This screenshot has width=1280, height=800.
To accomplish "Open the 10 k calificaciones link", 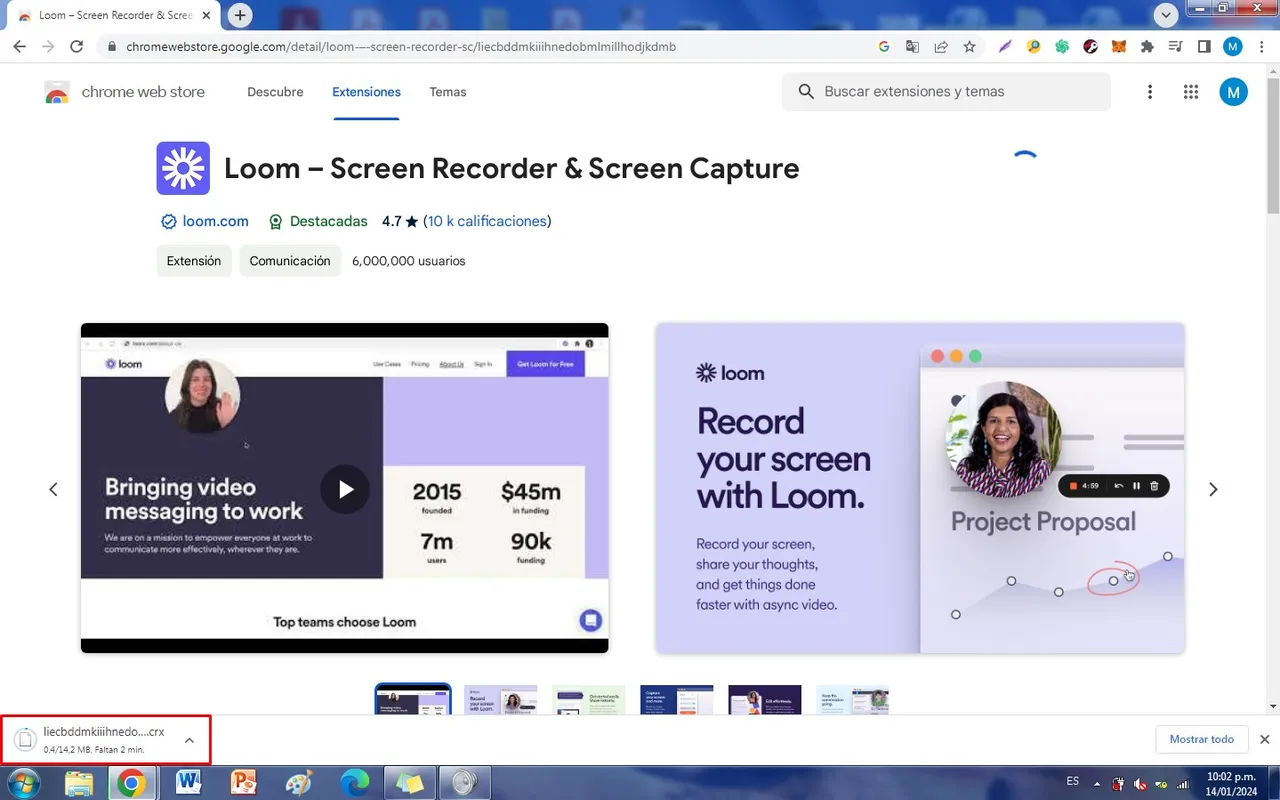I will tap(487, 221).
